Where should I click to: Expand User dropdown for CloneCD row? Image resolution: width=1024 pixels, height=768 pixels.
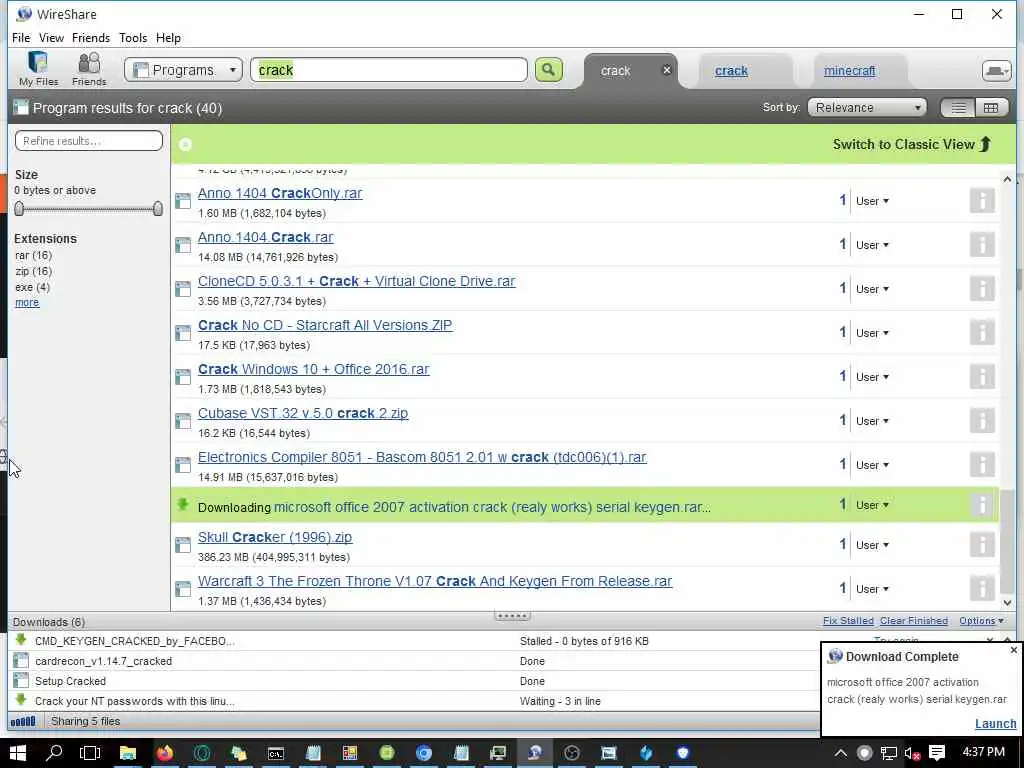872,289
